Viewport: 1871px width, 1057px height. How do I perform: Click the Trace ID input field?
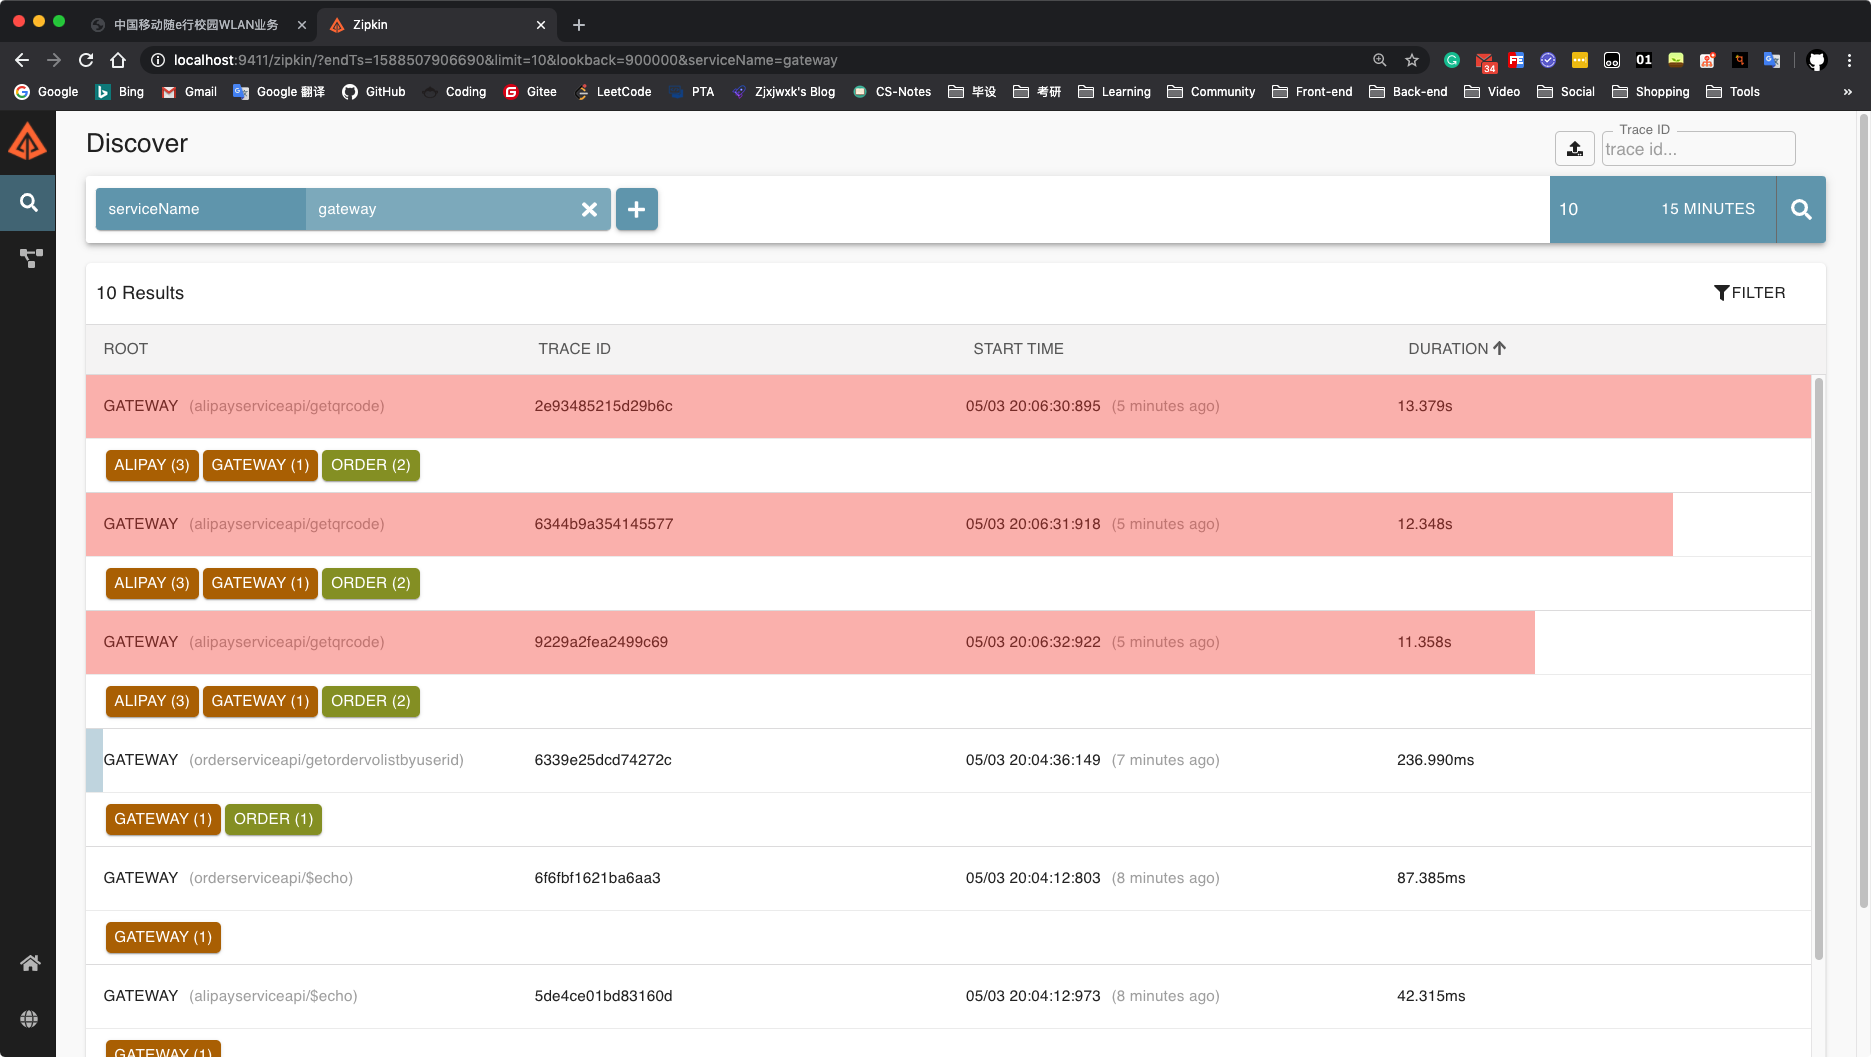click(1698, 149)
